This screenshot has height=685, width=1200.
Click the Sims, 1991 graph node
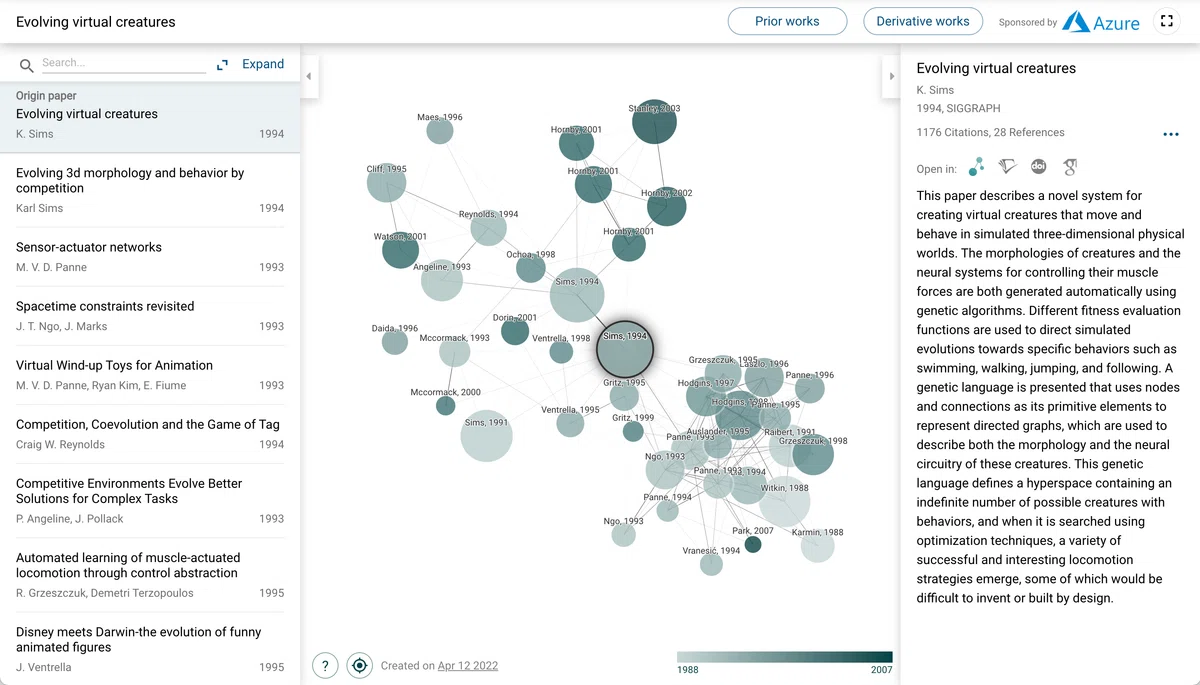coord(487,436)
